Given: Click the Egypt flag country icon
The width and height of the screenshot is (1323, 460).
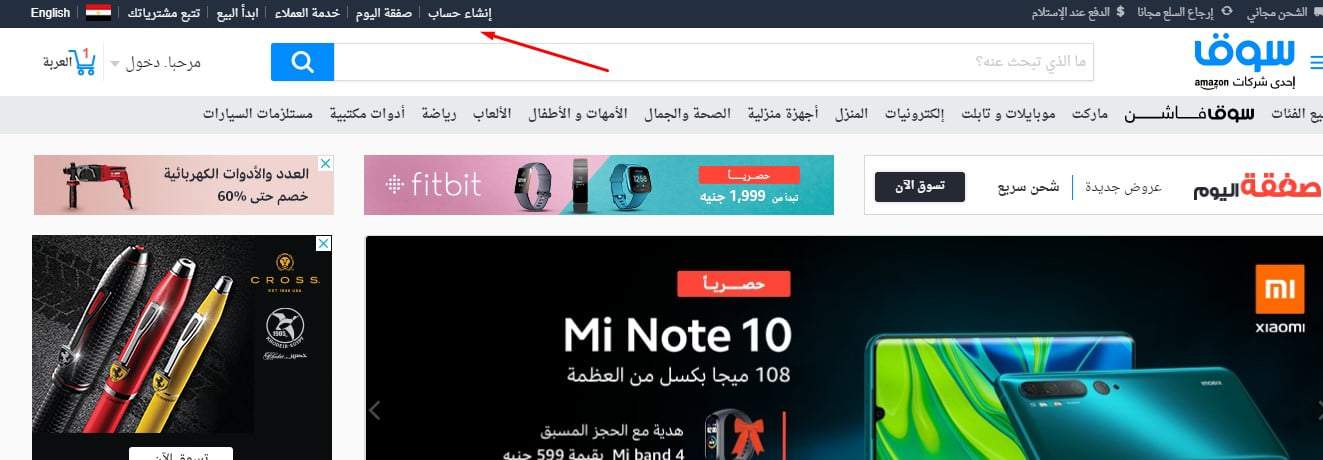Looking at the screenshot, I should [x=98, y=13].
